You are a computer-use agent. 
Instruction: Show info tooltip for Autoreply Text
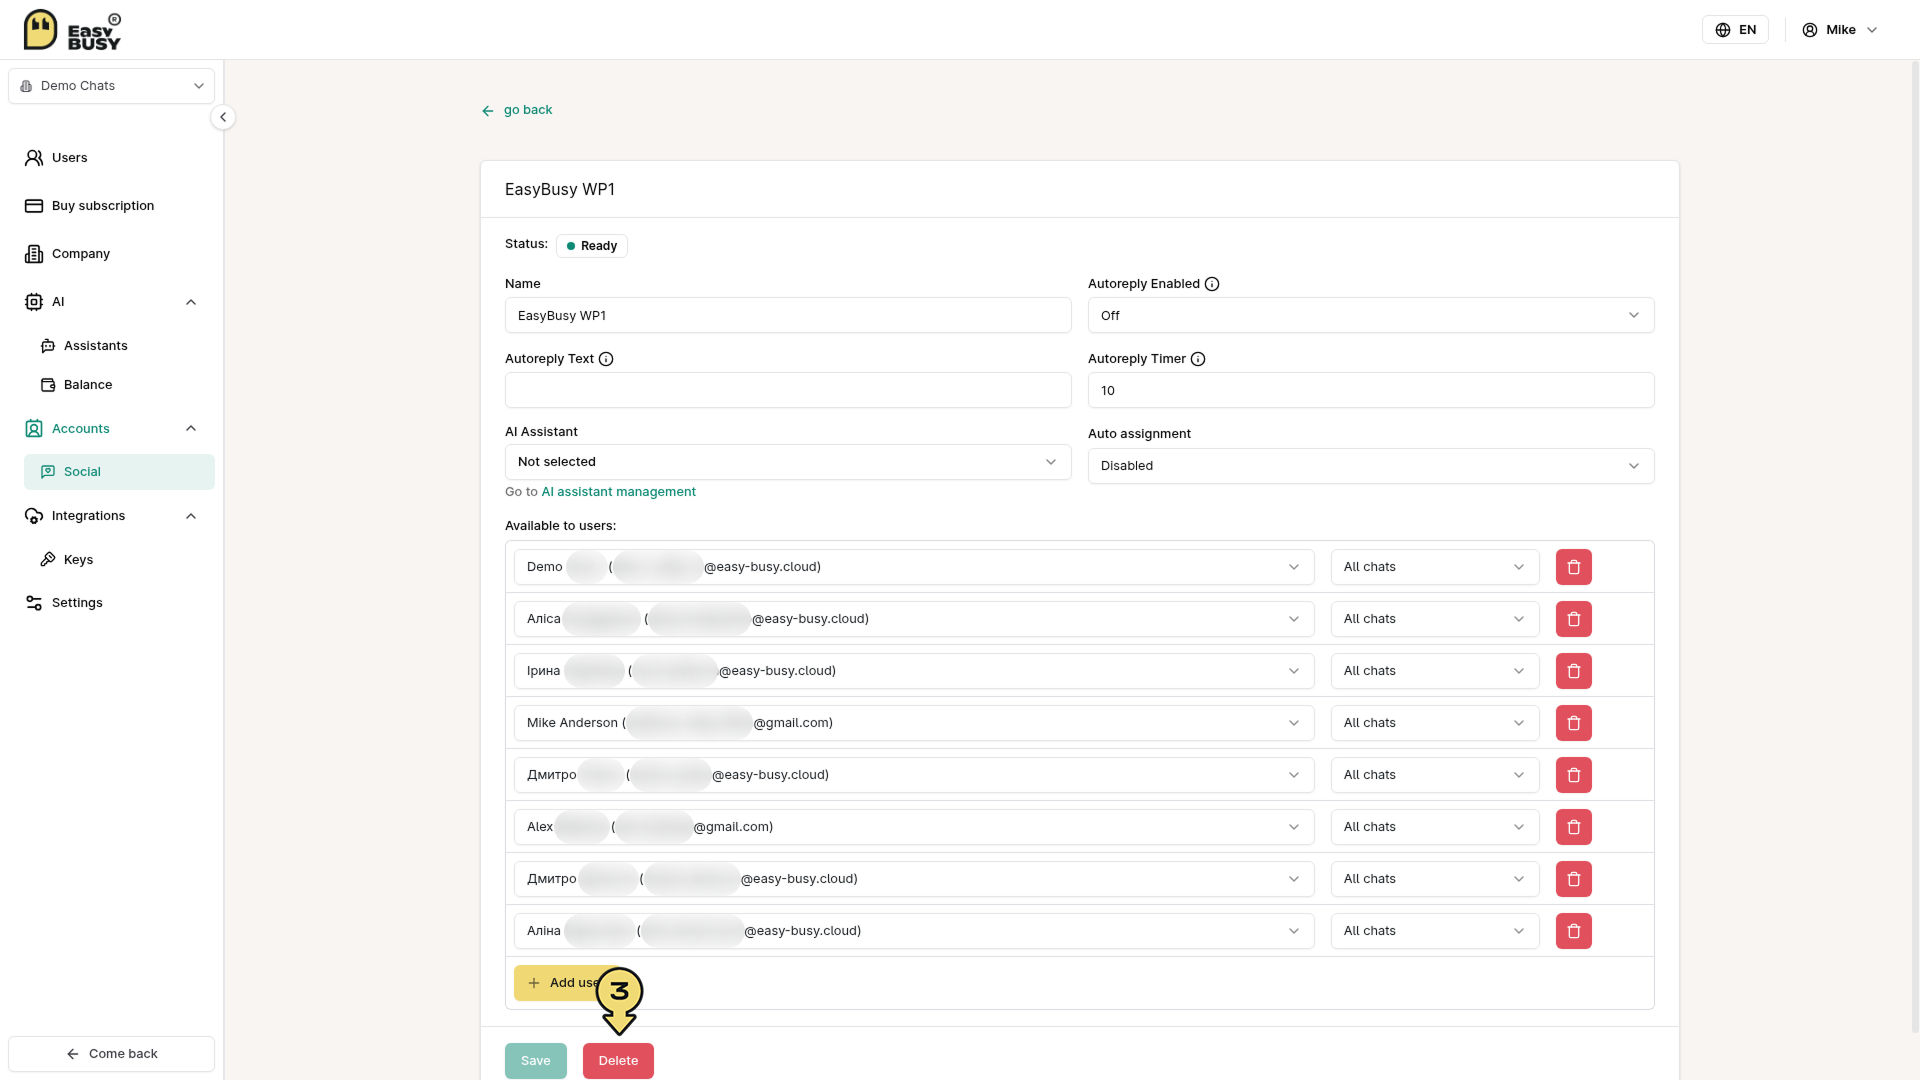[x=606, y=359]
